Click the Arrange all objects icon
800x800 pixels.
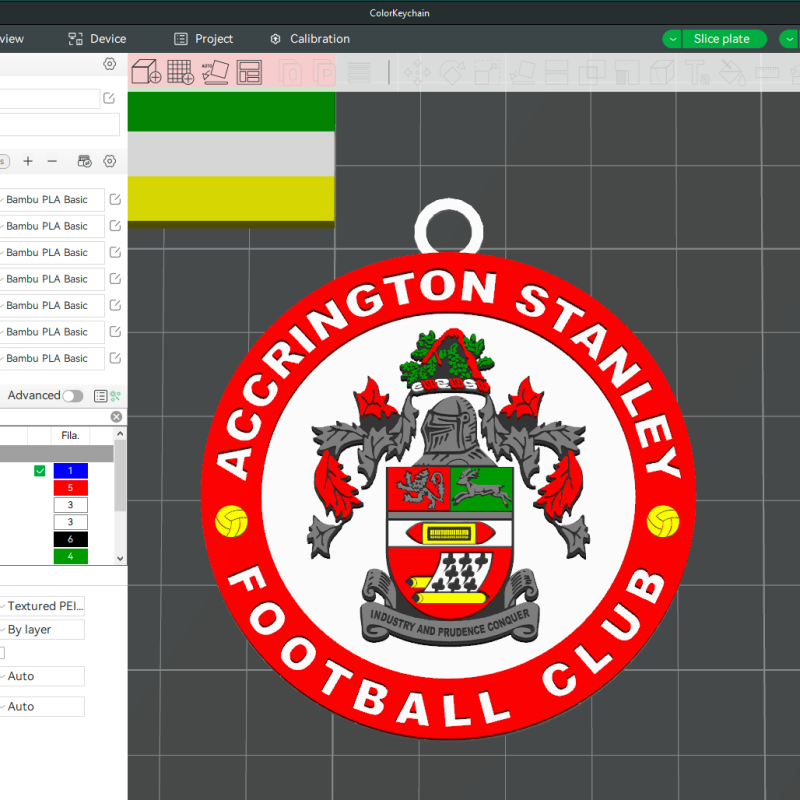[249, 72]
